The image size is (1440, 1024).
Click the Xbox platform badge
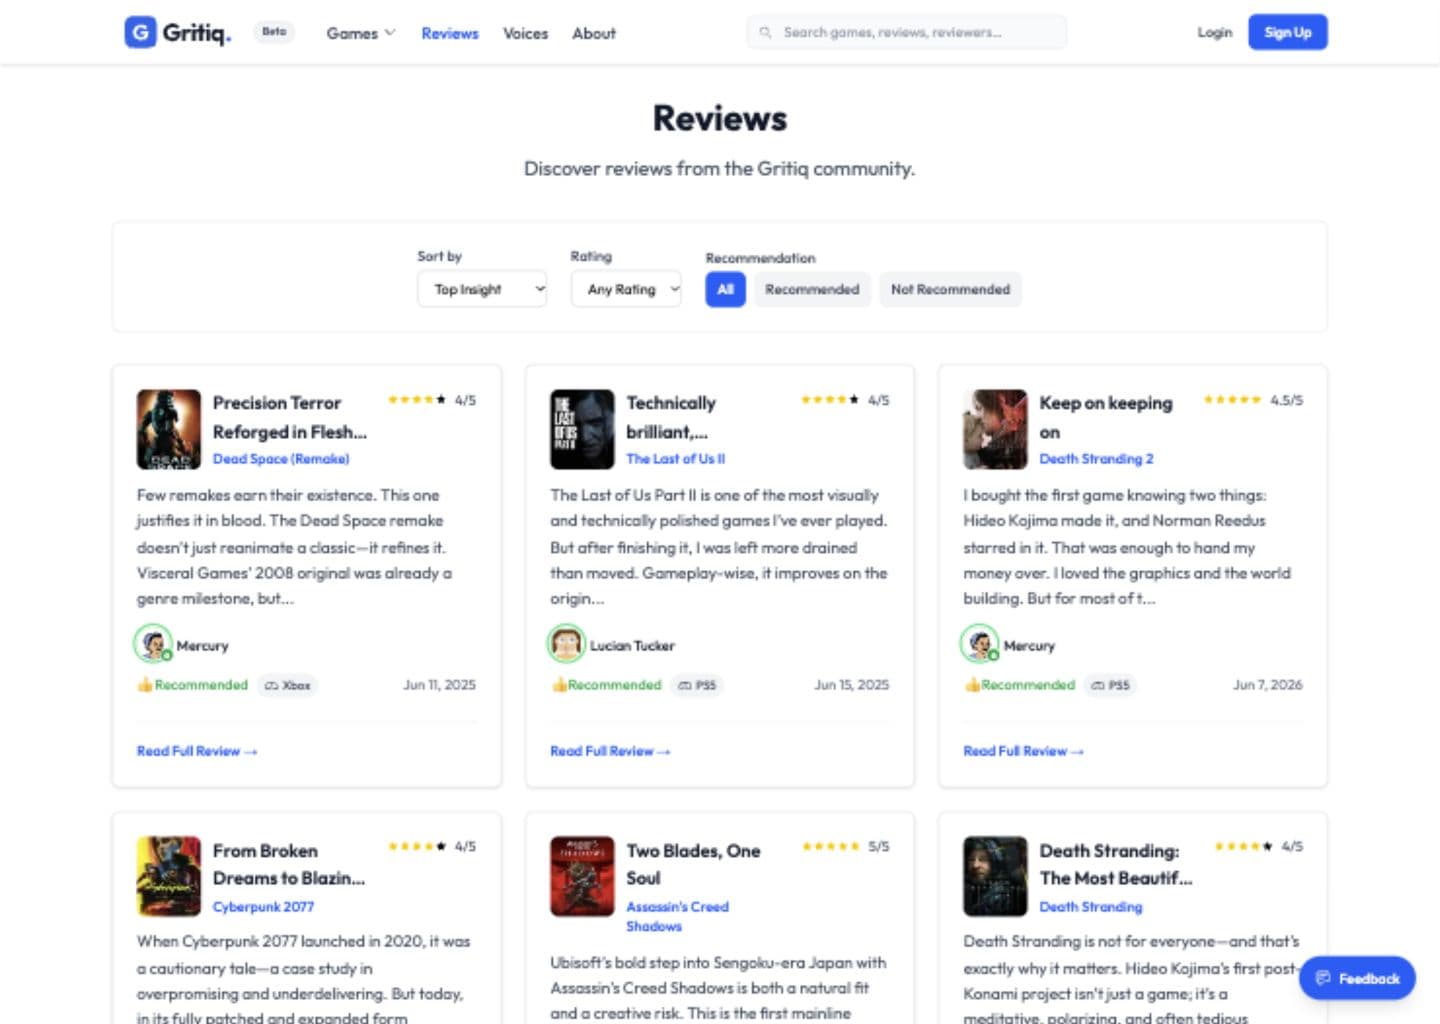287,685
